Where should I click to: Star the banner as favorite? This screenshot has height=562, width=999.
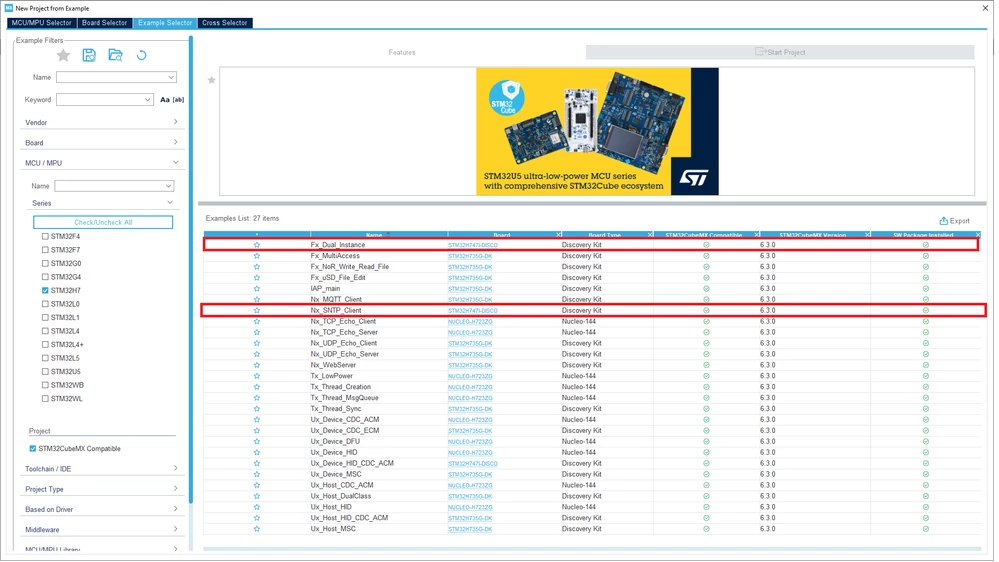[x=212, y=80]
